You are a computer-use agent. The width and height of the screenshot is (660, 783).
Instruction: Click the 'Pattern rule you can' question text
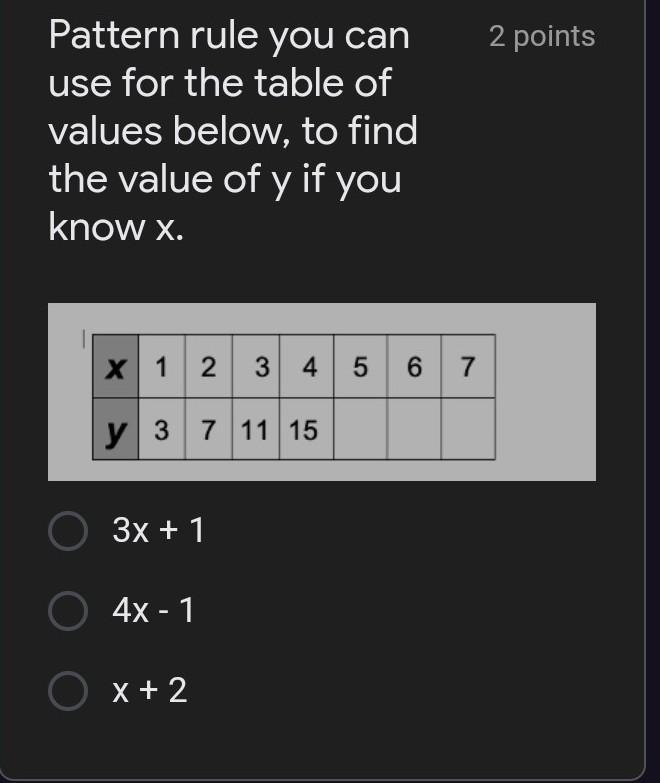click(x=229, y=36)
